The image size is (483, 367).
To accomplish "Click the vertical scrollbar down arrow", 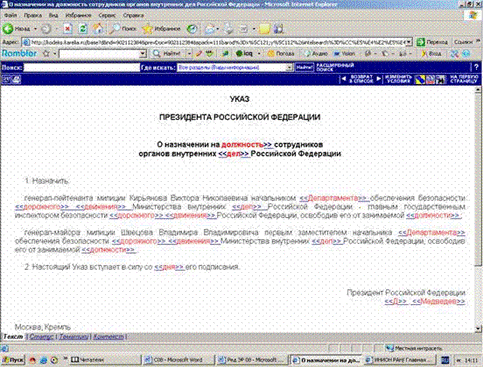I will tap(477, 328).
